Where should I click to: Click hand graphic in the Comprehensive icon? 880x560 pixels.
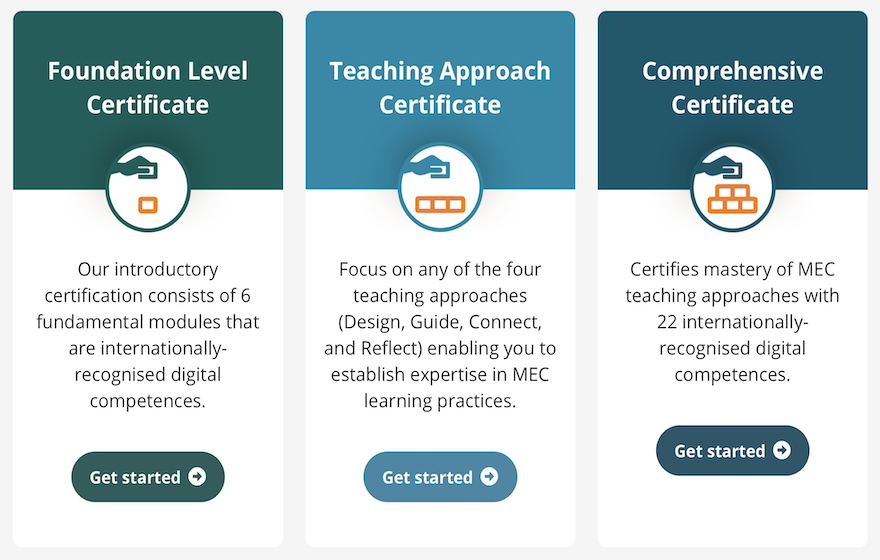pyautogui.click(x=719, y=167)
